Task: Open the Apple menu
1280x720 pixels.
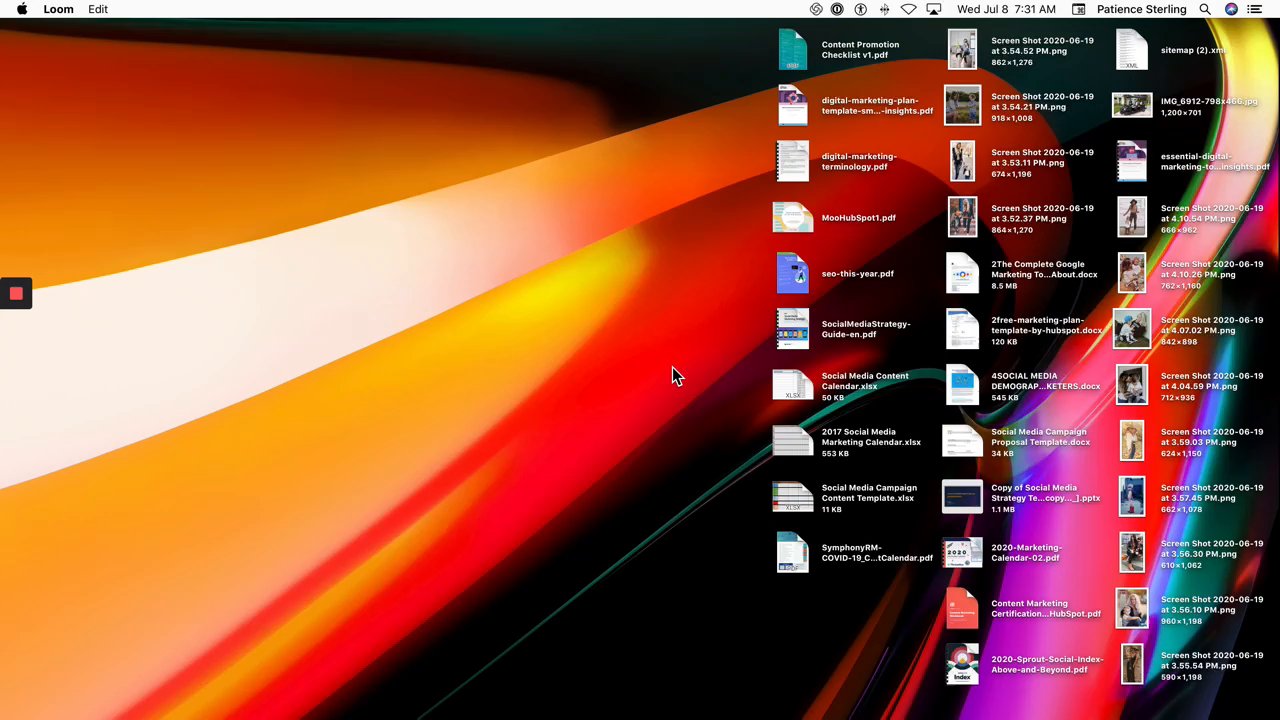Action: click(22, 9)
